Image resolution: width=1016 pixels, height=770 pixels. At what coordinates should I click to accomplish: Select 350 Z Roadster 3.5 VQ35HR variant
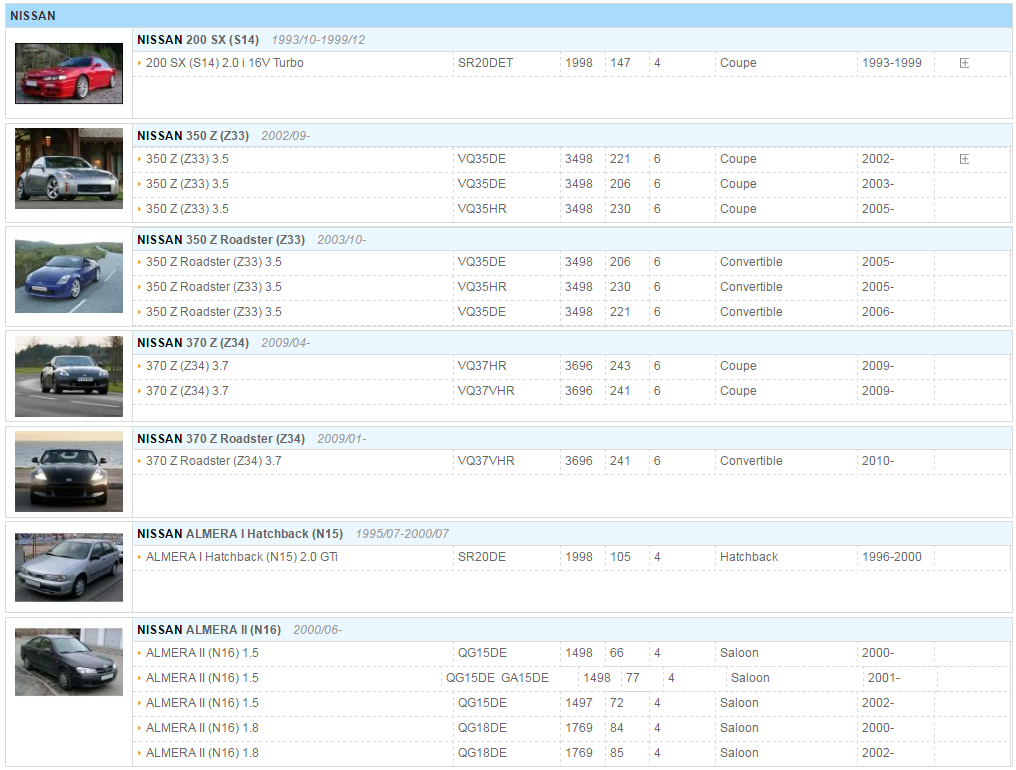click(213, 287)
